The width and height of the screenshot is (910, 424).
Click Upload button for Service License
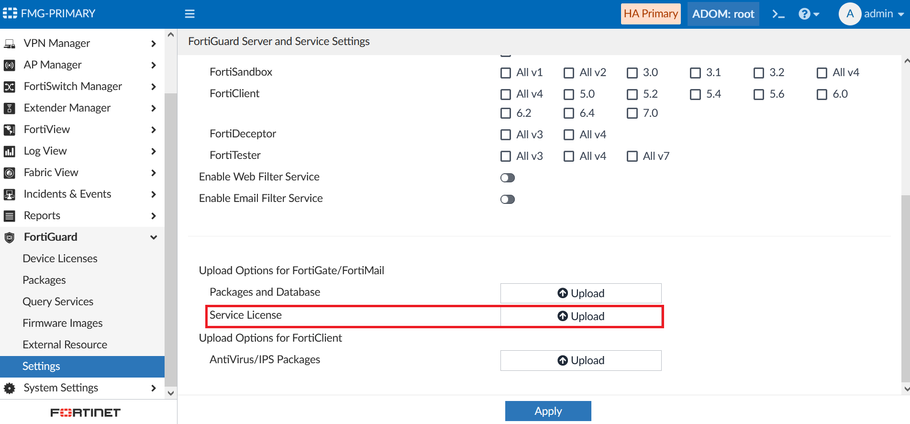(581, 316)
